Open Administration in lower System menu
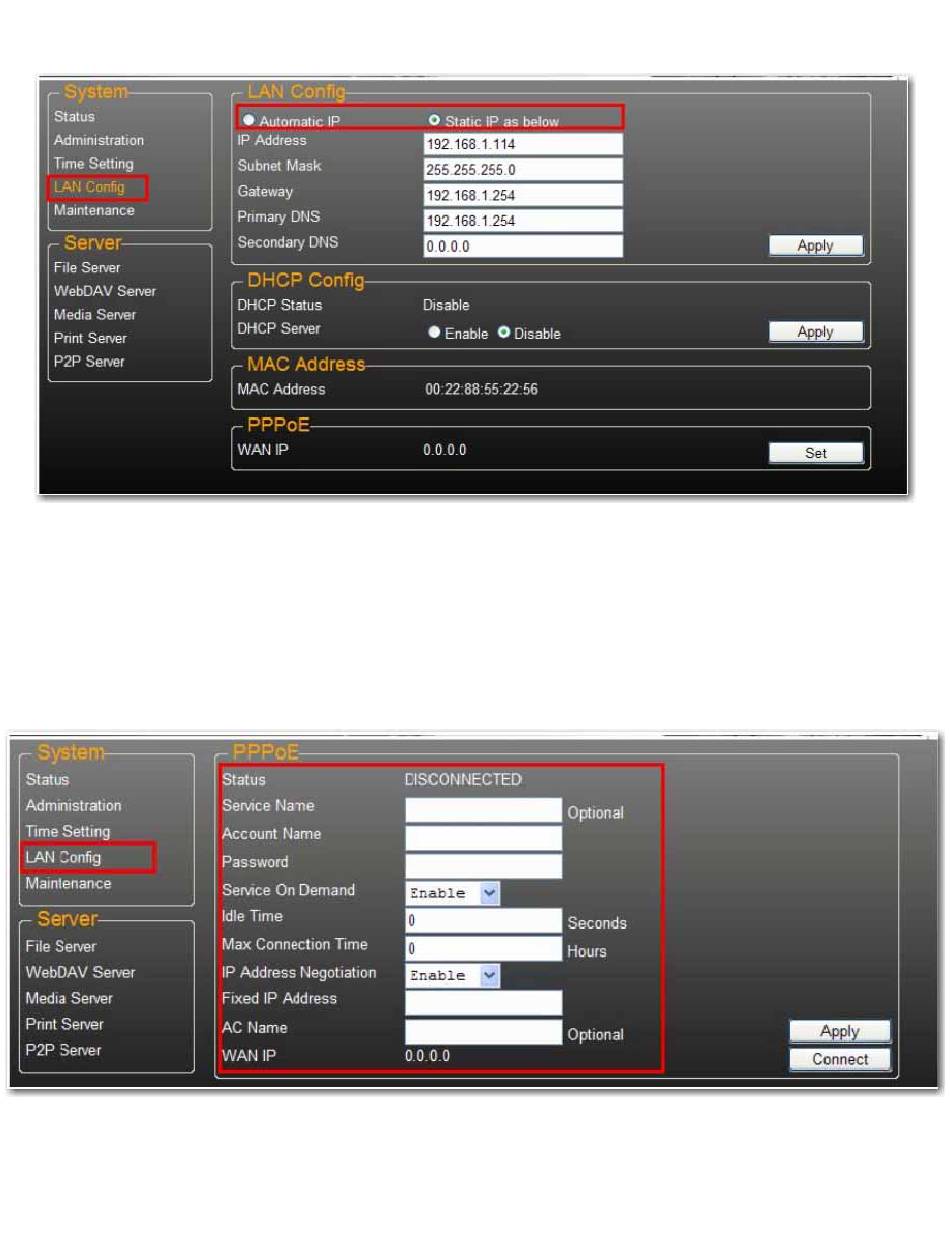 (x=74, y=805)
